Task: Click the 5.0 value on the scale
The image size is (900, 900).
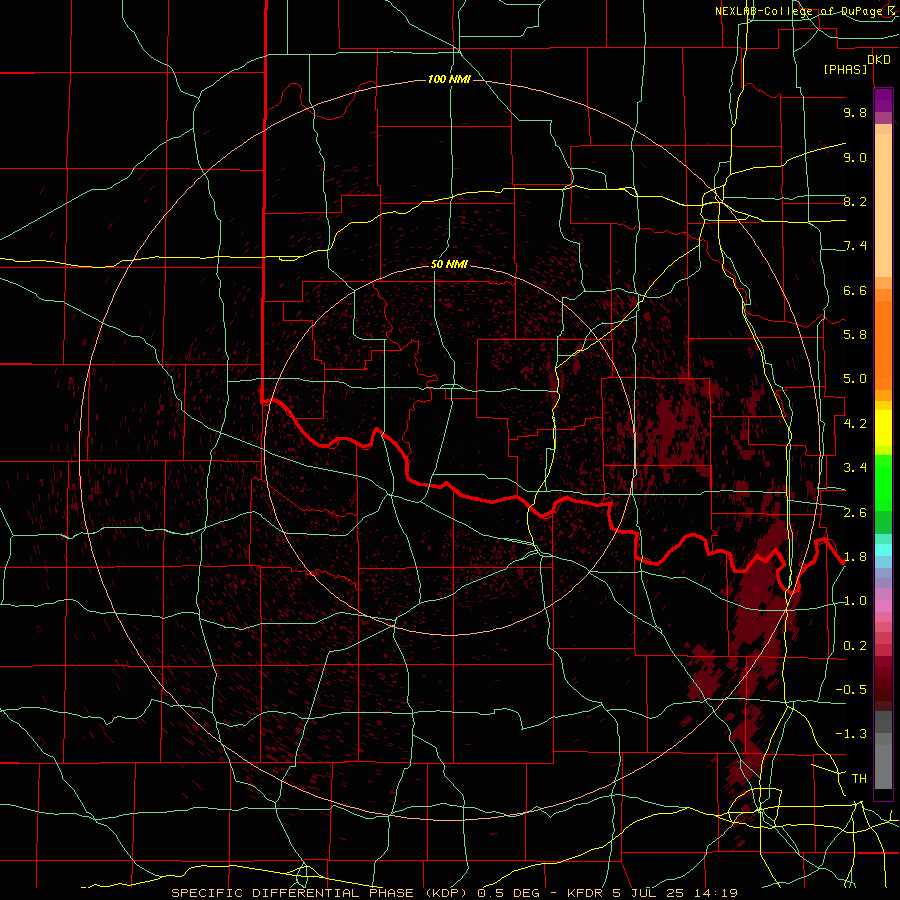Action: pos(855,379)
